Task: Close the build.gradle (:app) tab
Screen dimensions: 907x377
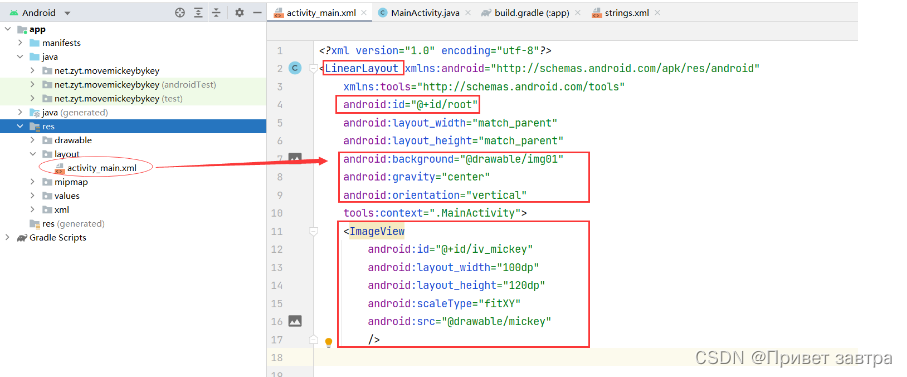Action: (578, 13)
